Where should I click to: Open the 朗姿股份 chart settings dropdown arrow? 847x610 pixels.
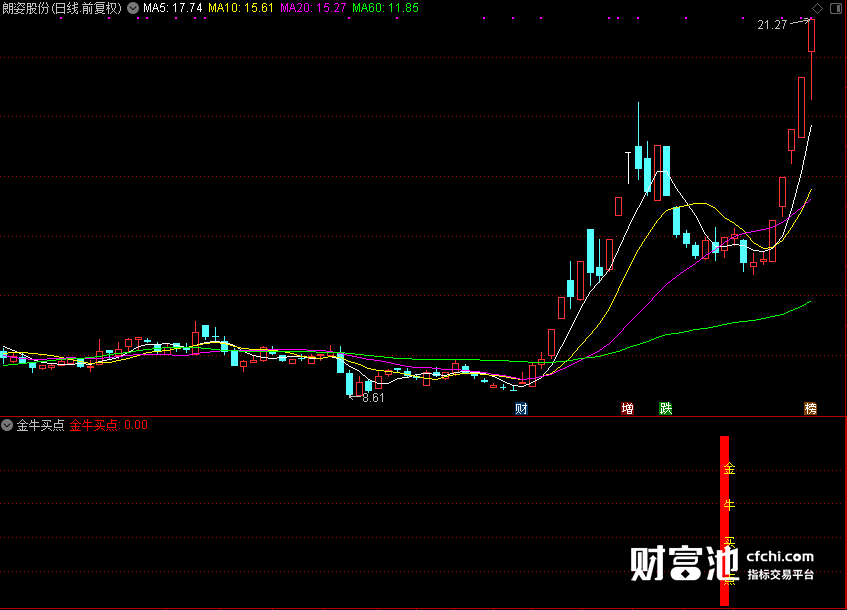(x=133, y=8)
